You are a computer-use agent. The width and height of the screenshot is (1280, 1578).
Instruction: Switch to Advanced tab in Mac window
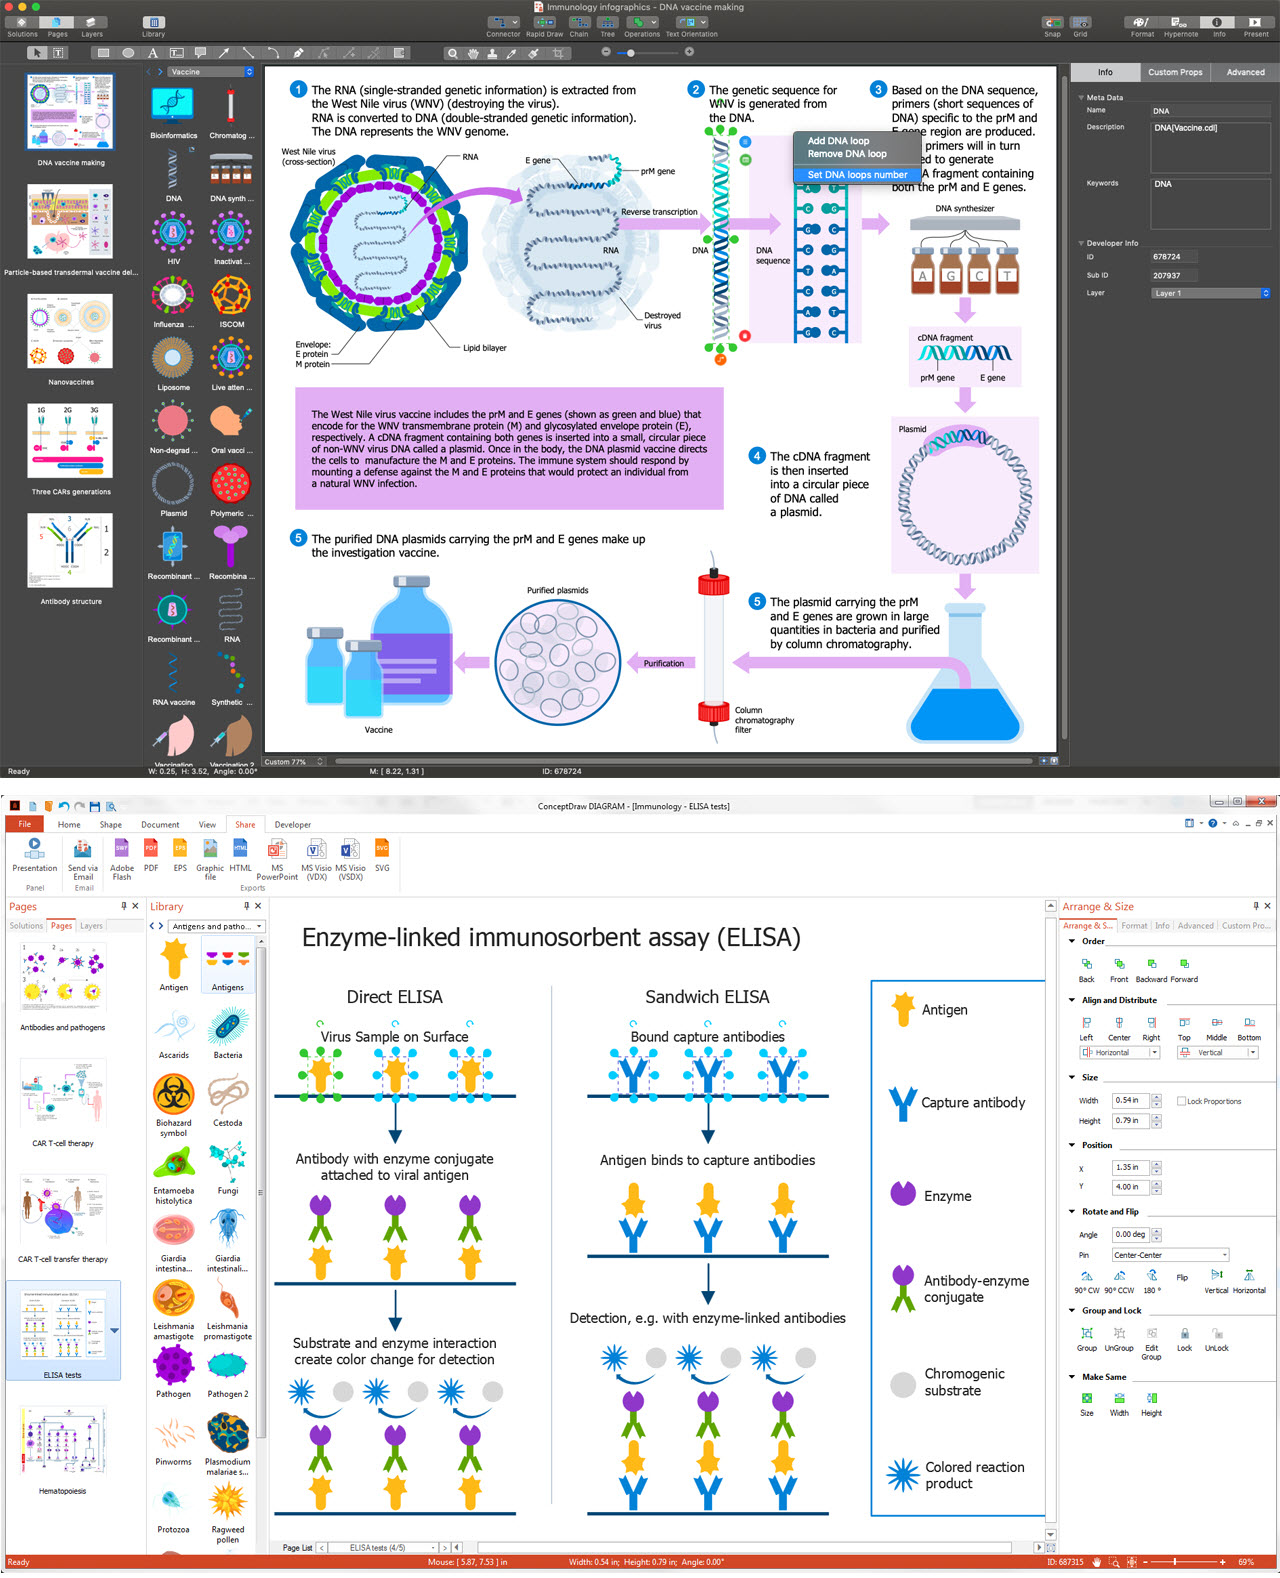[x=1245, y=72]
